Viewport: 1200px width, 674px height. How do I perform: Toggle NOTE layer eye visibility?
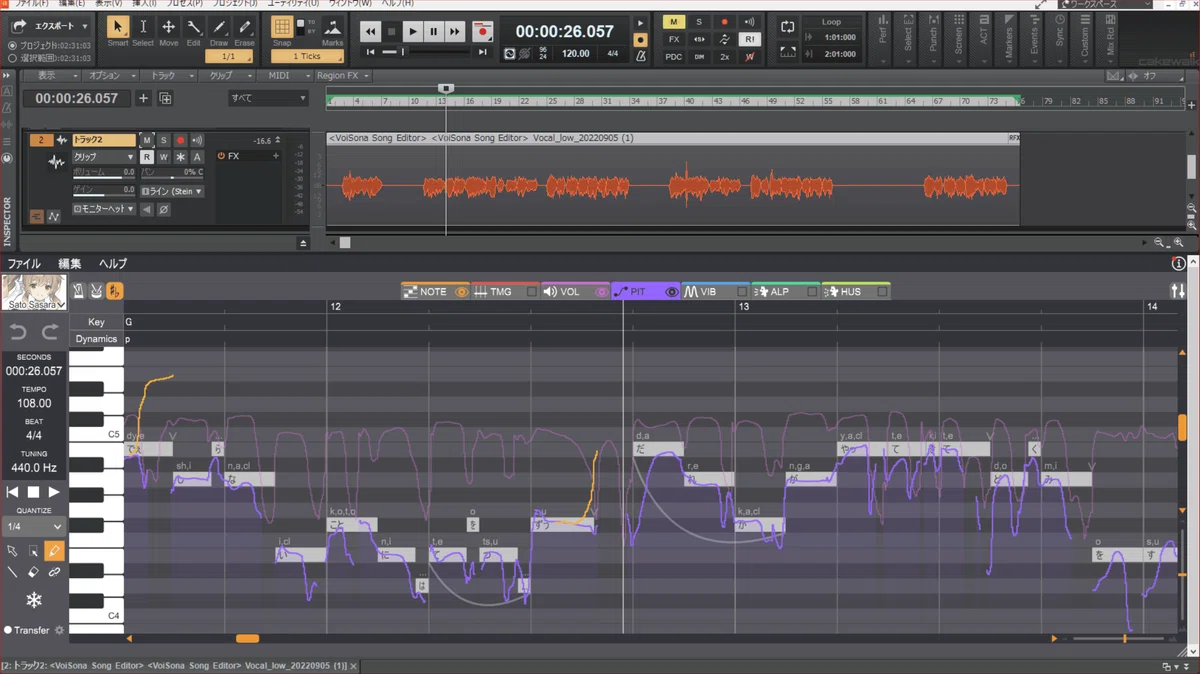point(461,292)
